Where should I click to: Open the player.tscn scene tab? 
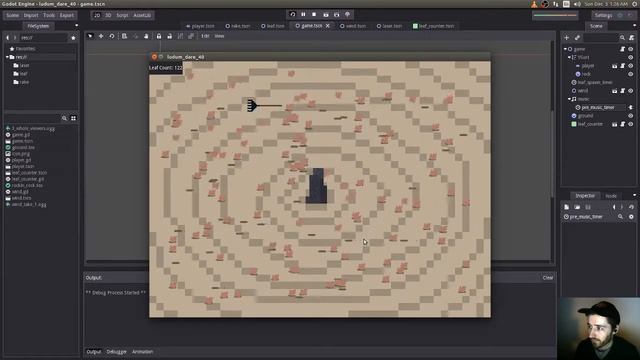200,26
